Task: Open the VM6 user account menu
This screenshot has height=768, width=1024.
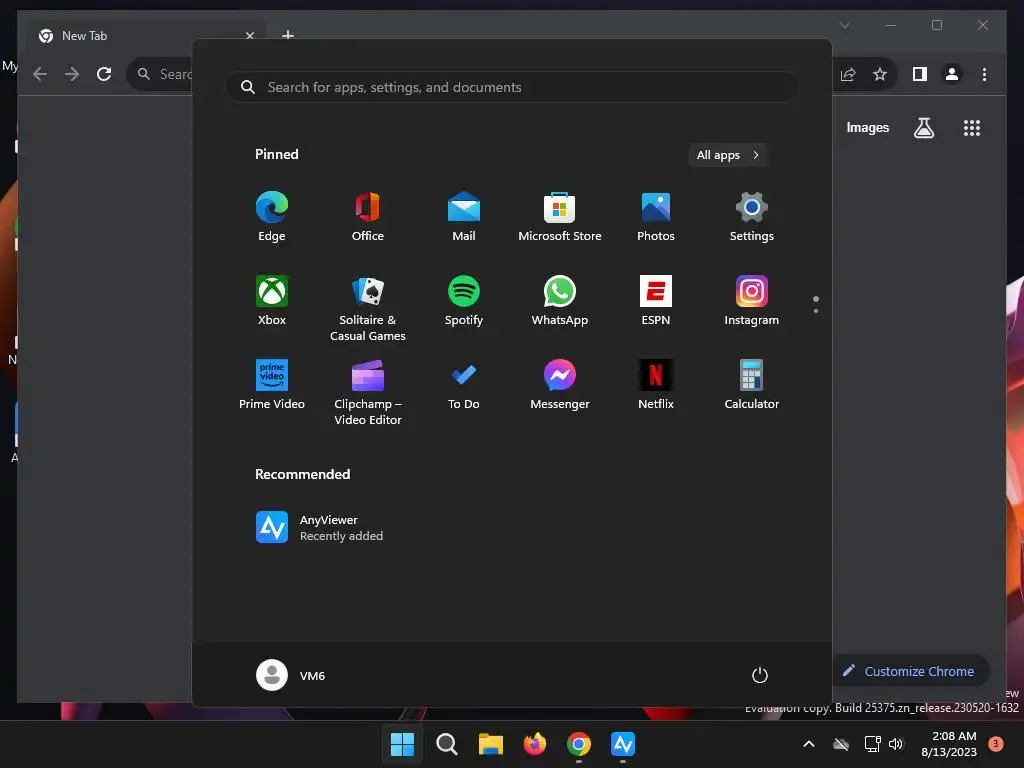Action: 291,675
